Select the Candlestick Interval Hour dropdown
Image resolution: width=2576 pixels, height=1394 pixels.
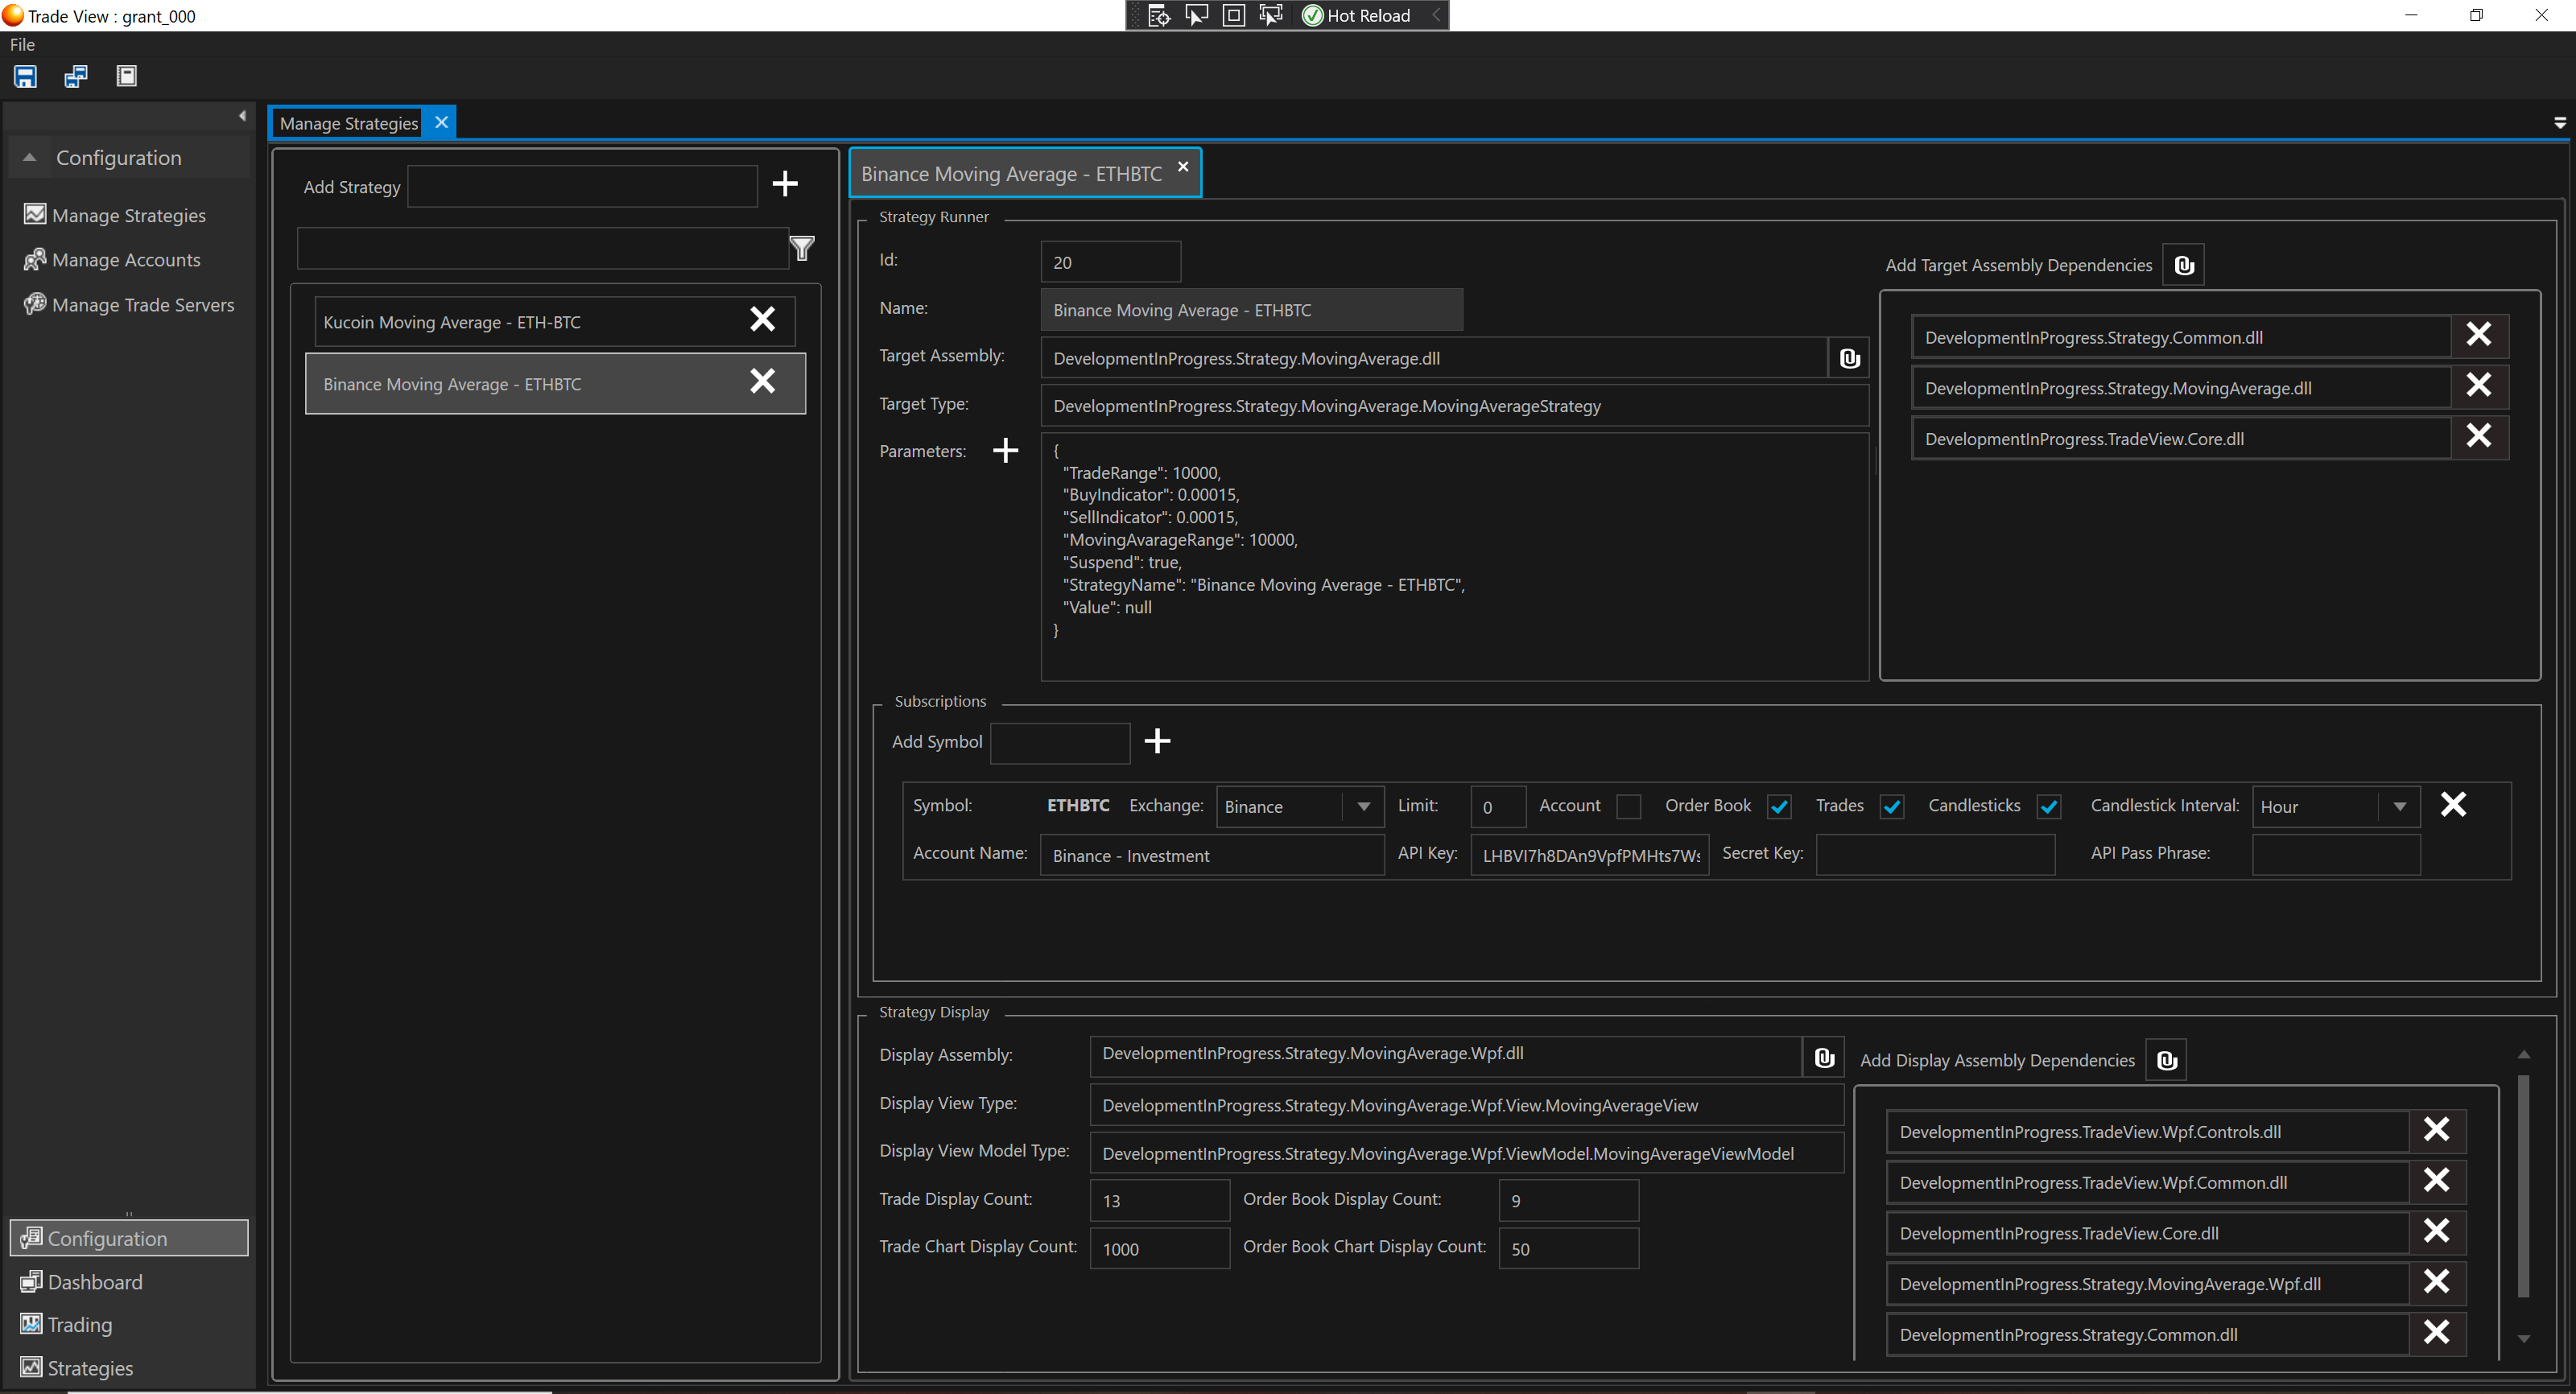coord(2332,805)
